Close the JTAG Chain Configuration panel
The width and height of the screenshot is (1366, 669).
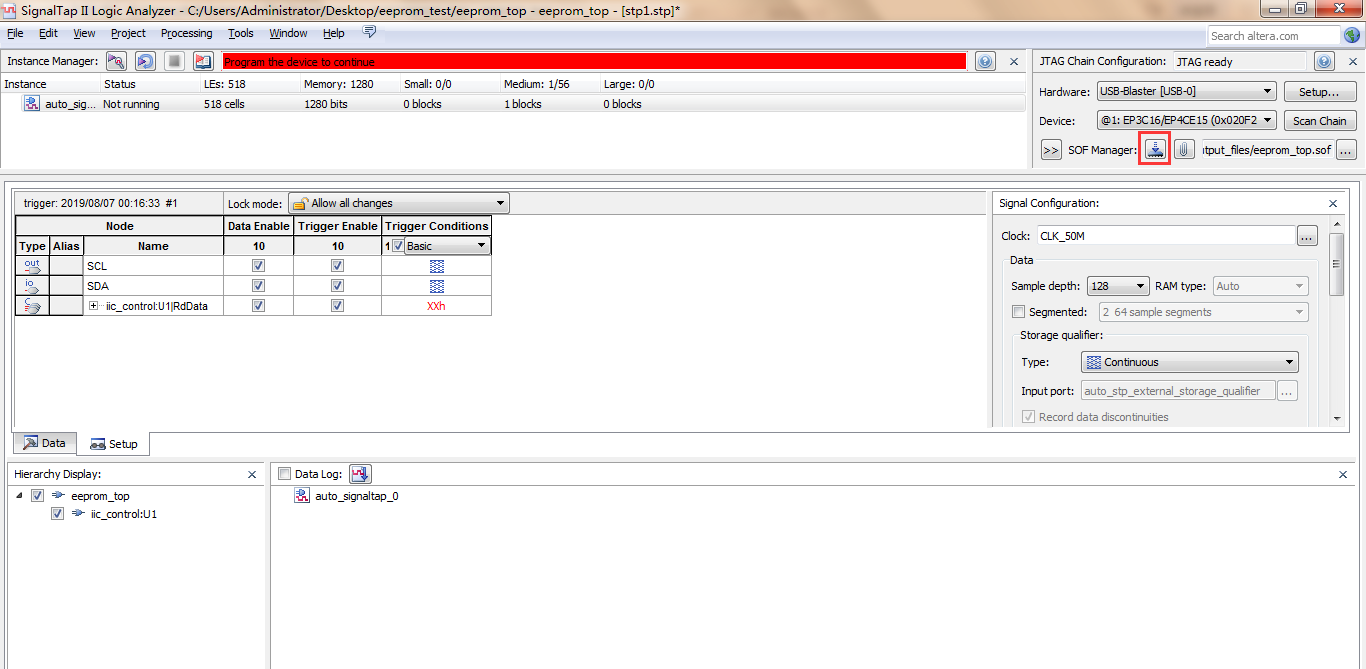pos(1351,62)
